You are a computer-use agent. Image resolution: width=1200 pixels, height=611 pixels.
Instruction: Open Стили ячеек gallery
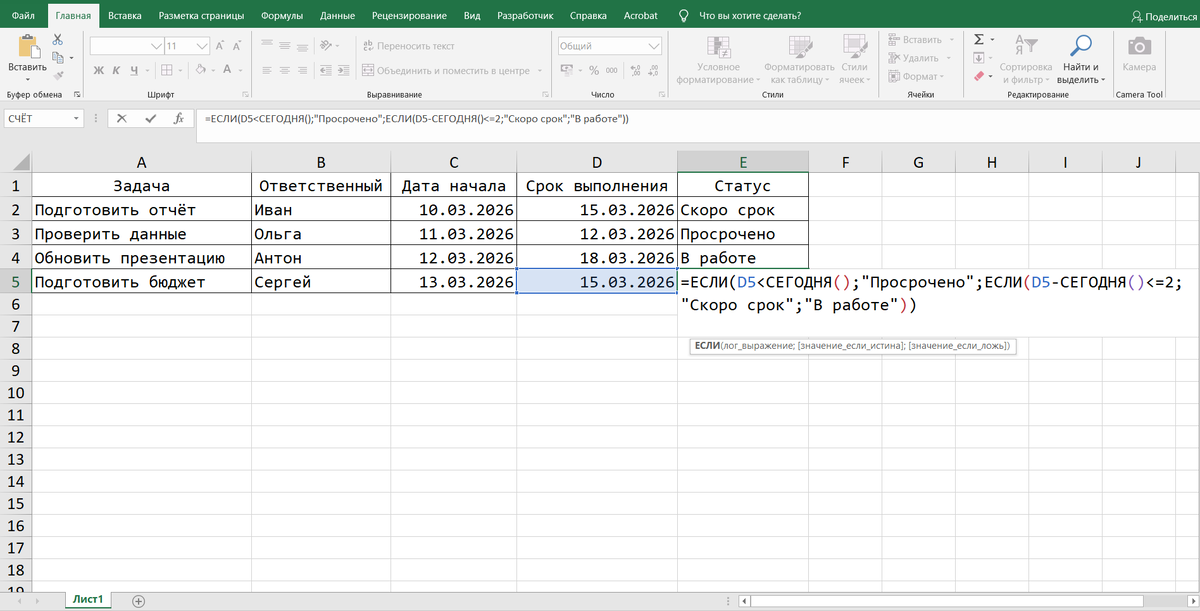(x=854, y=60)
